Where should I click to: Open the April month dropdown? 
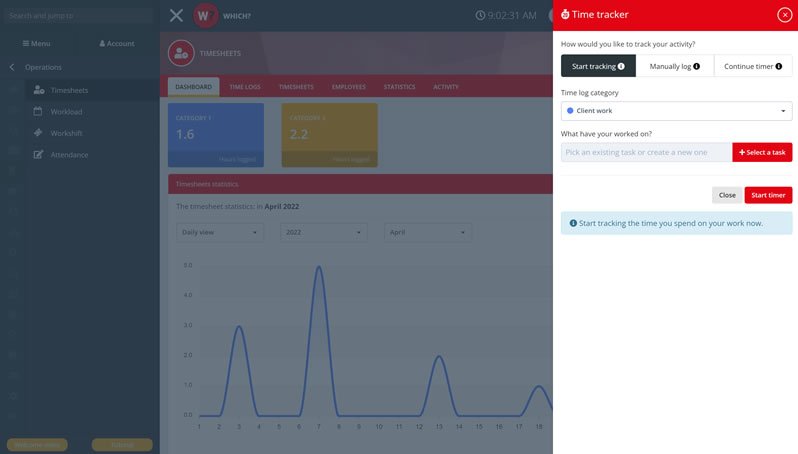click(427, 232)
